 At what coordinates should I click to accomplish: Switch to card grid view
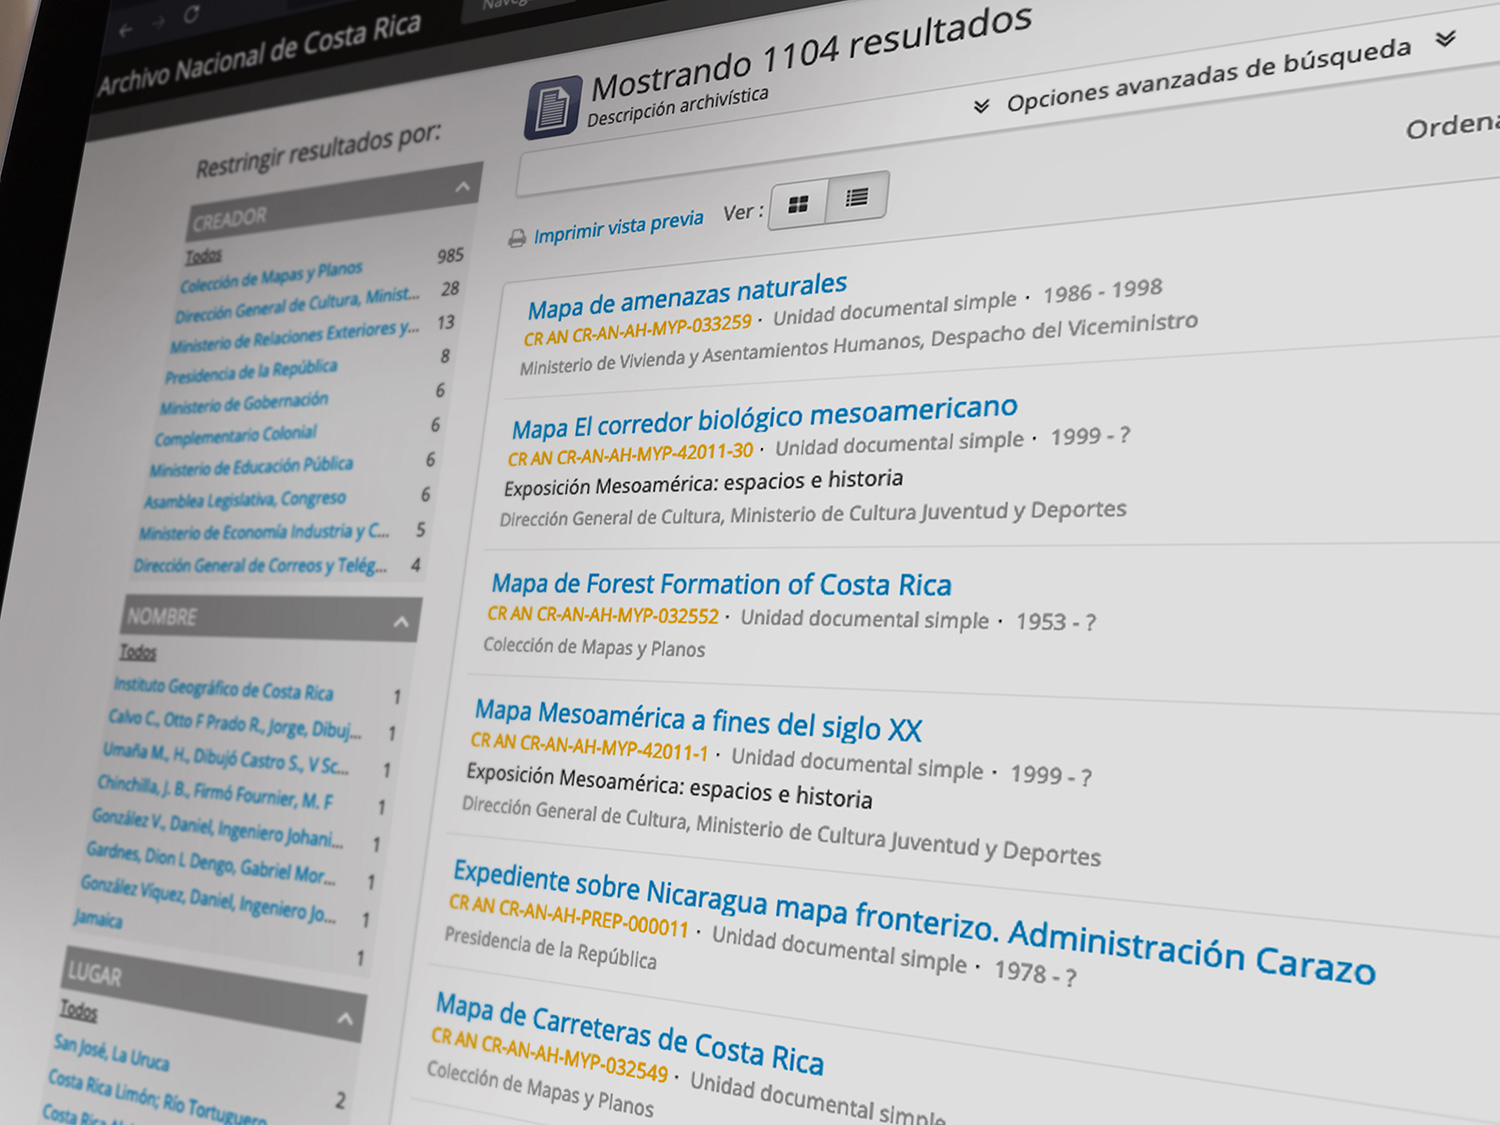798,205
